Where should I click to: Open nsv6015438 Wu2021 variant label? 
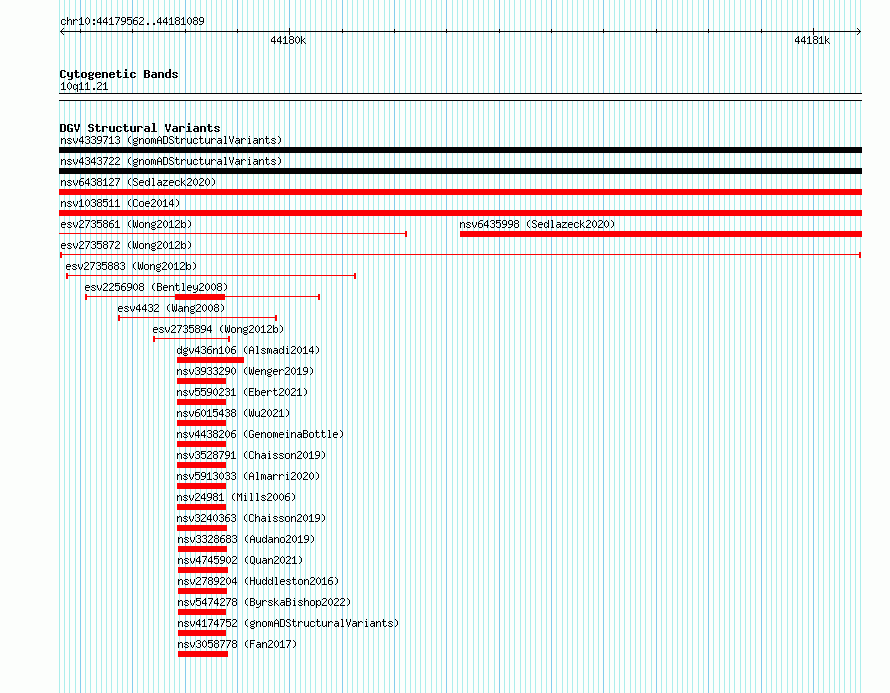pyautogui.click(x=233, y=413)
